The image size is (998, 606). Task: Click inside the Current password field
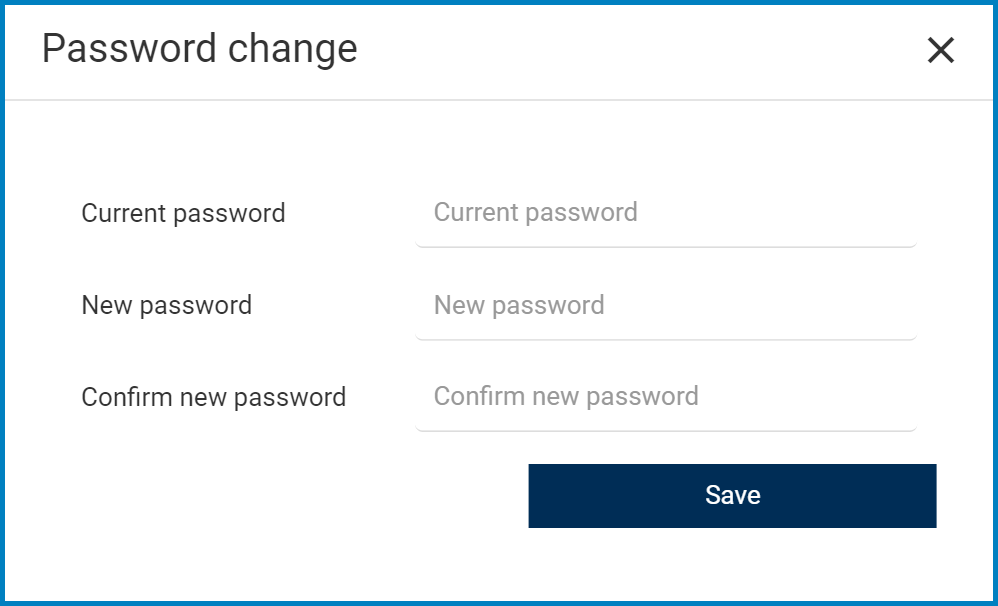665,212
